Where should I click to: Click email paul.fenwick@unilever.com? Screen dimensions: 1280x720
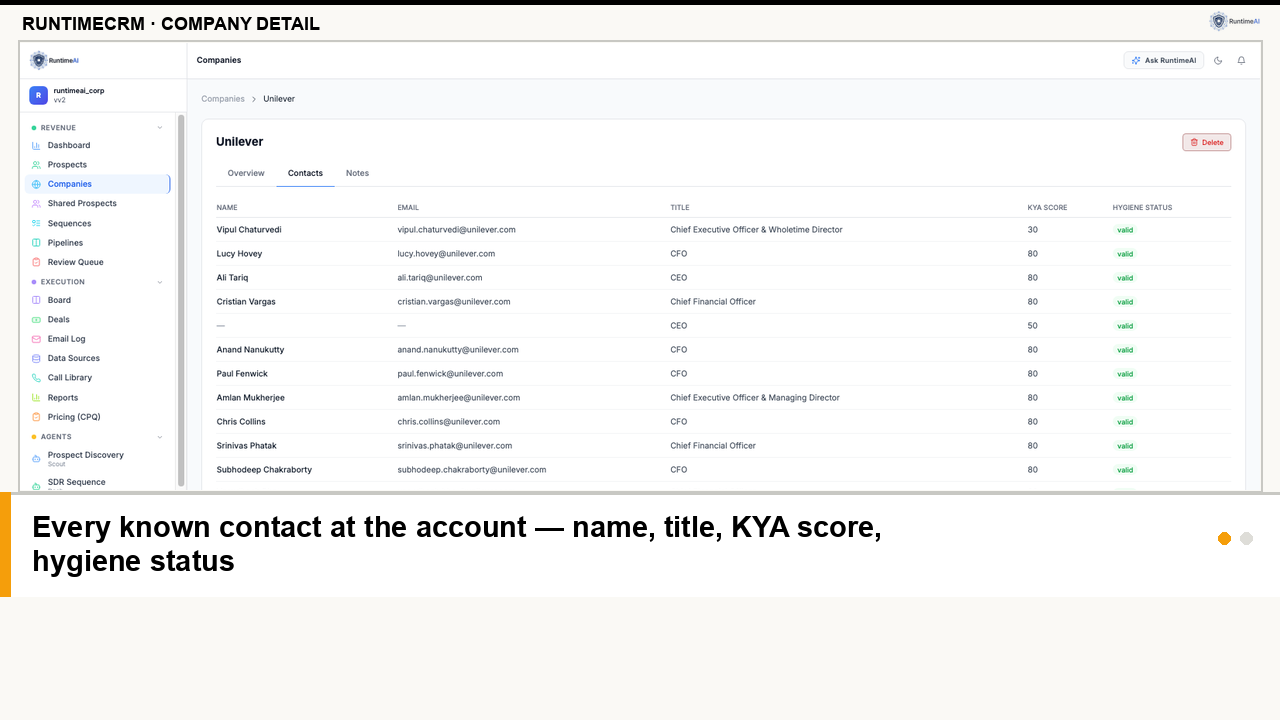pos(450,374)
